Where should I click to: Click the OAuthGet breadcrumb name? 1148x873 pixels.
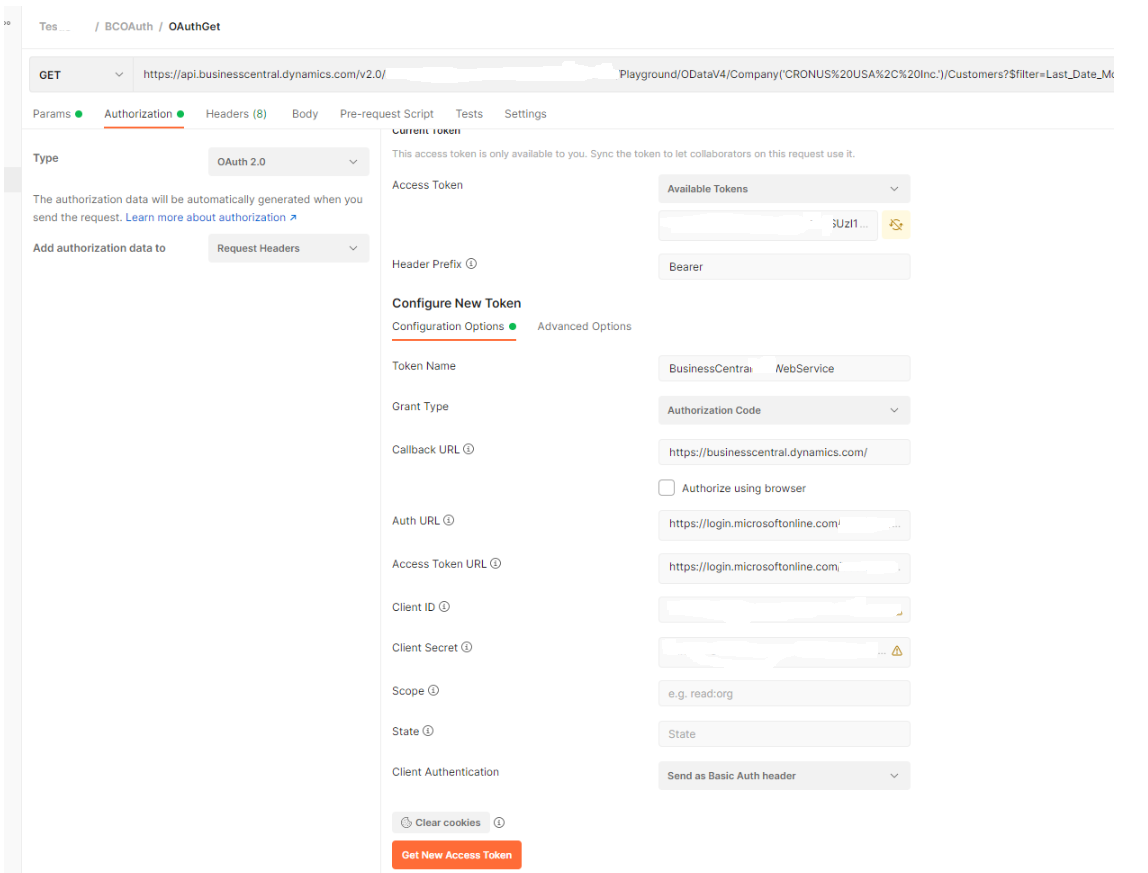click(x=194, y=26)
